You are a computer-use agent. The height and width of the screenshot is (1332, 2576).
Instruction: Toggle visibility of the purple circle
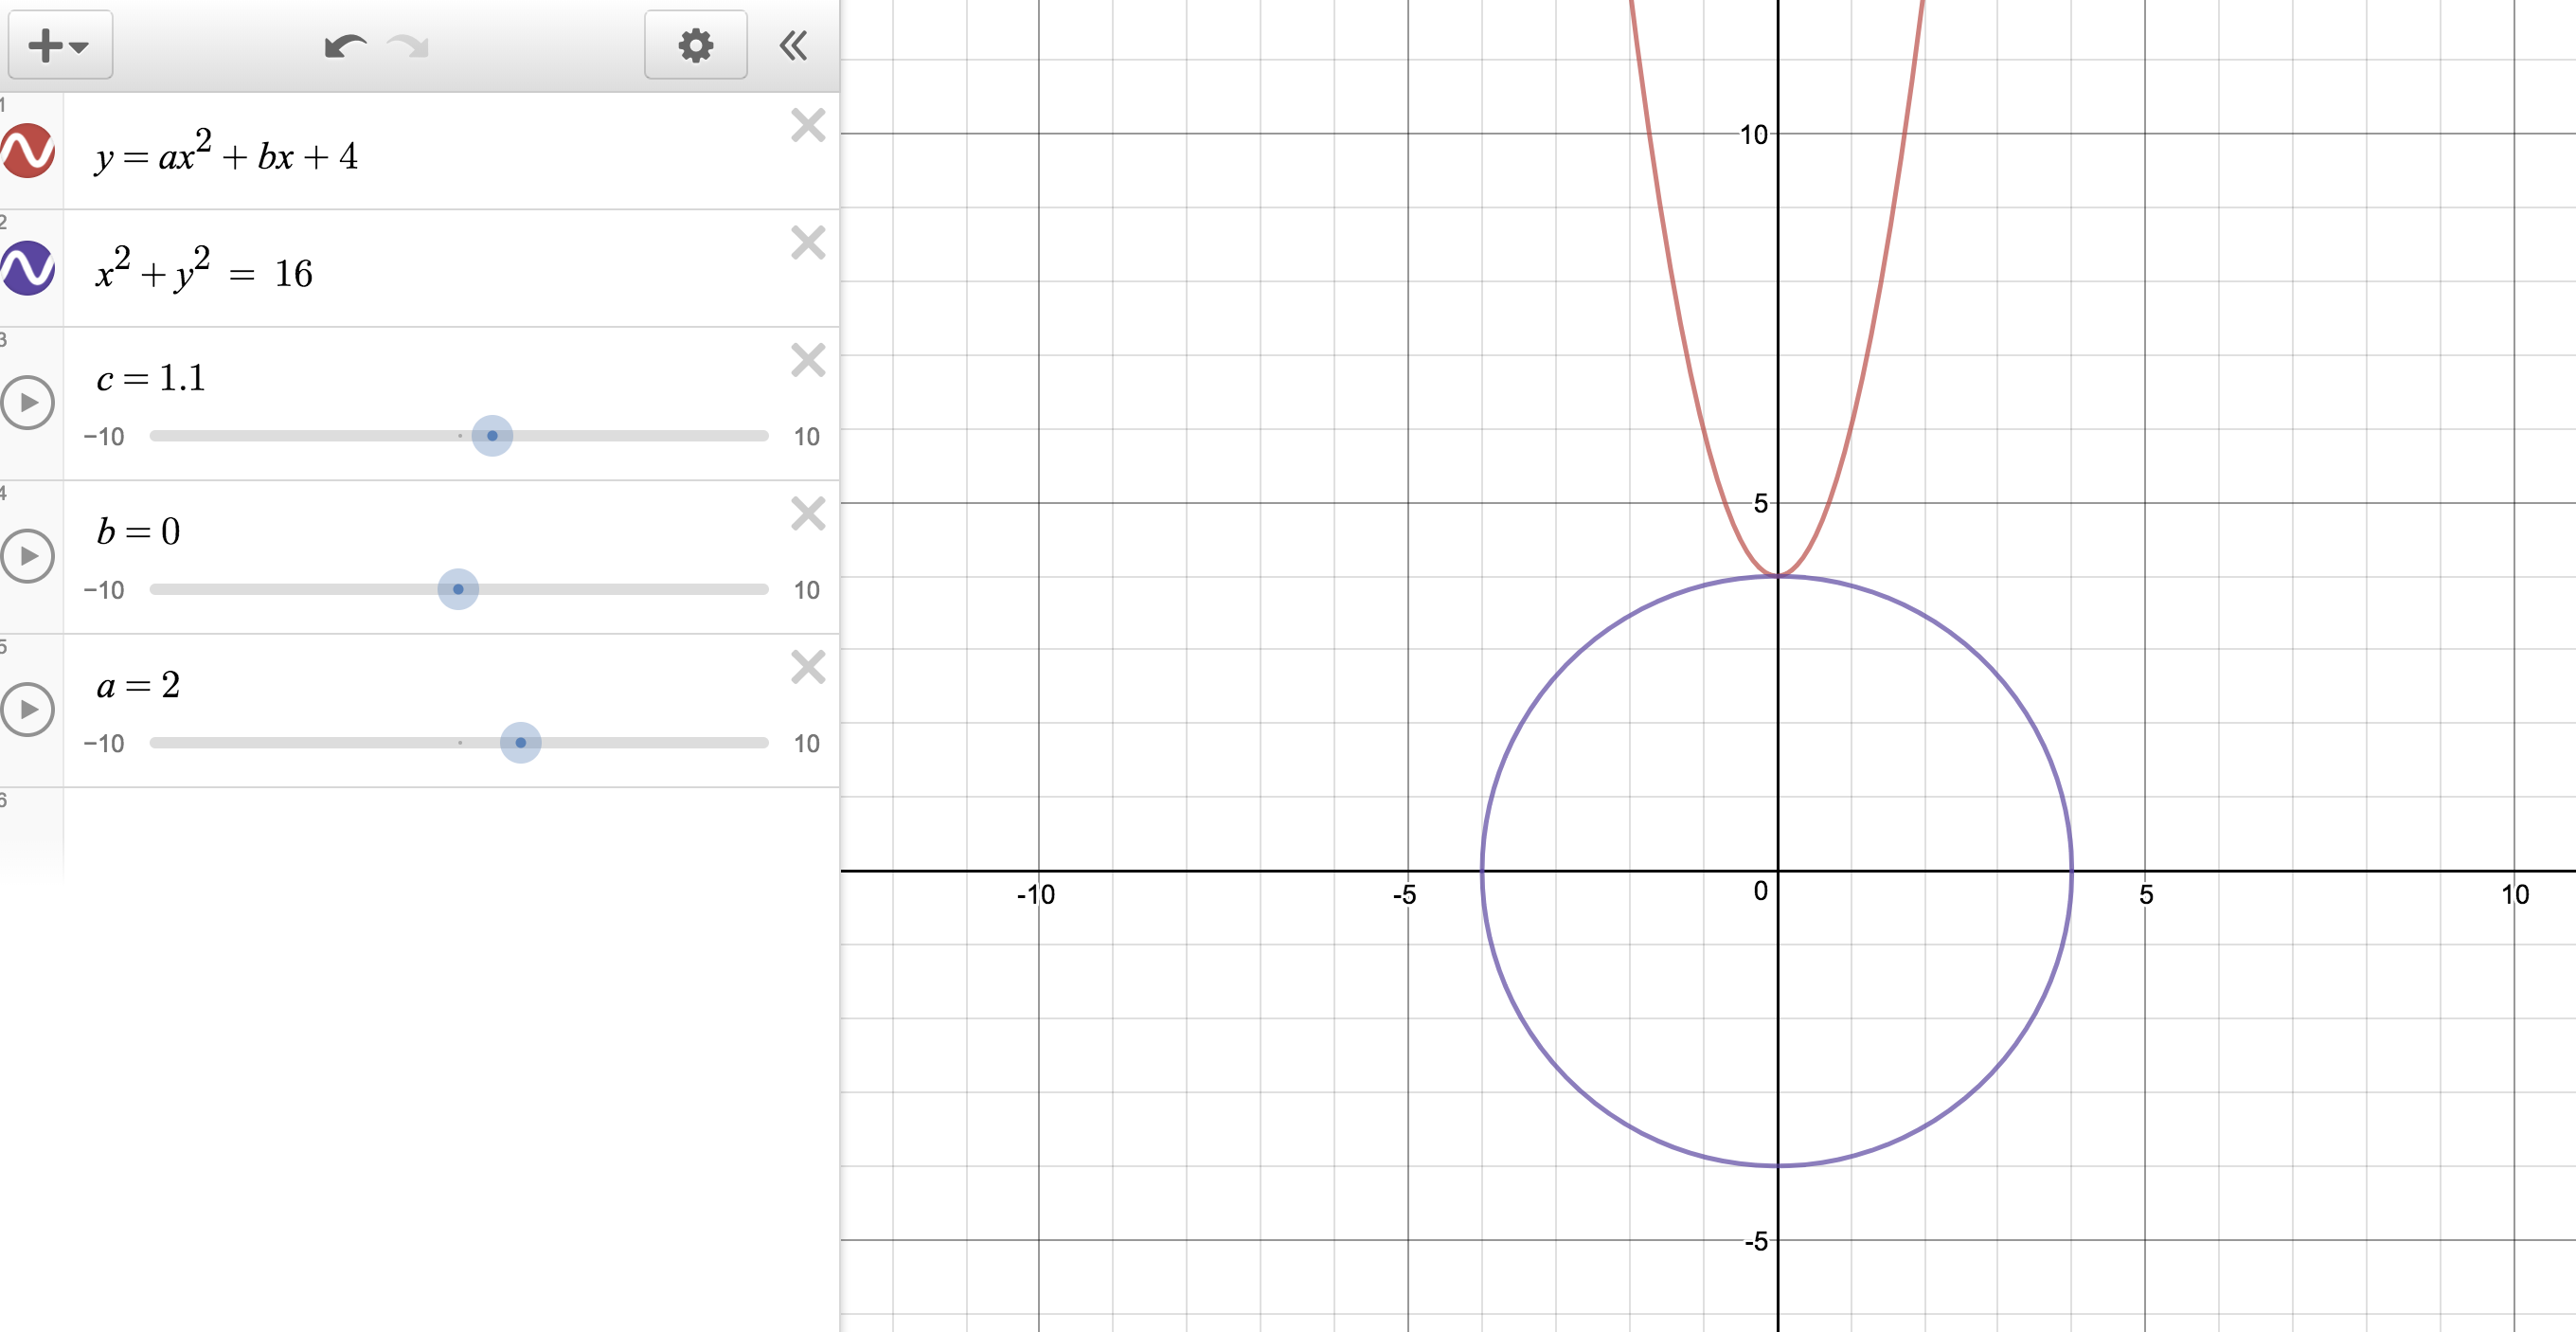28,268
